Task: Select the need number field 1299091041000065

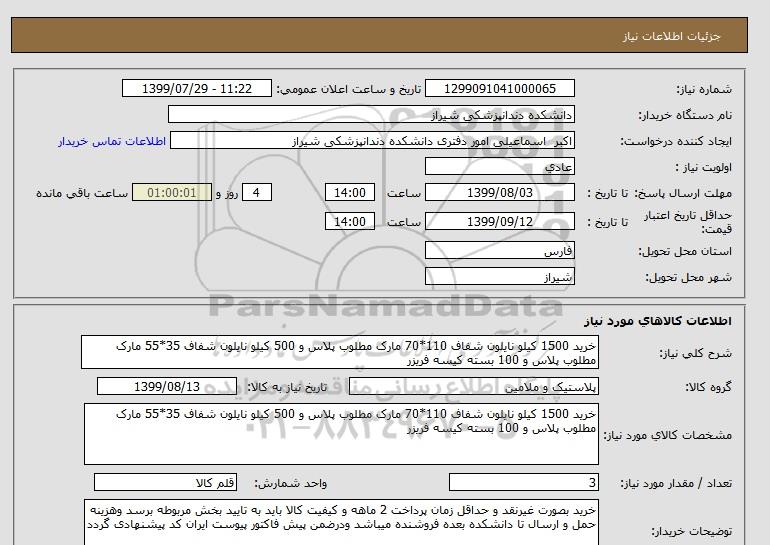Action: coord(499,88)
